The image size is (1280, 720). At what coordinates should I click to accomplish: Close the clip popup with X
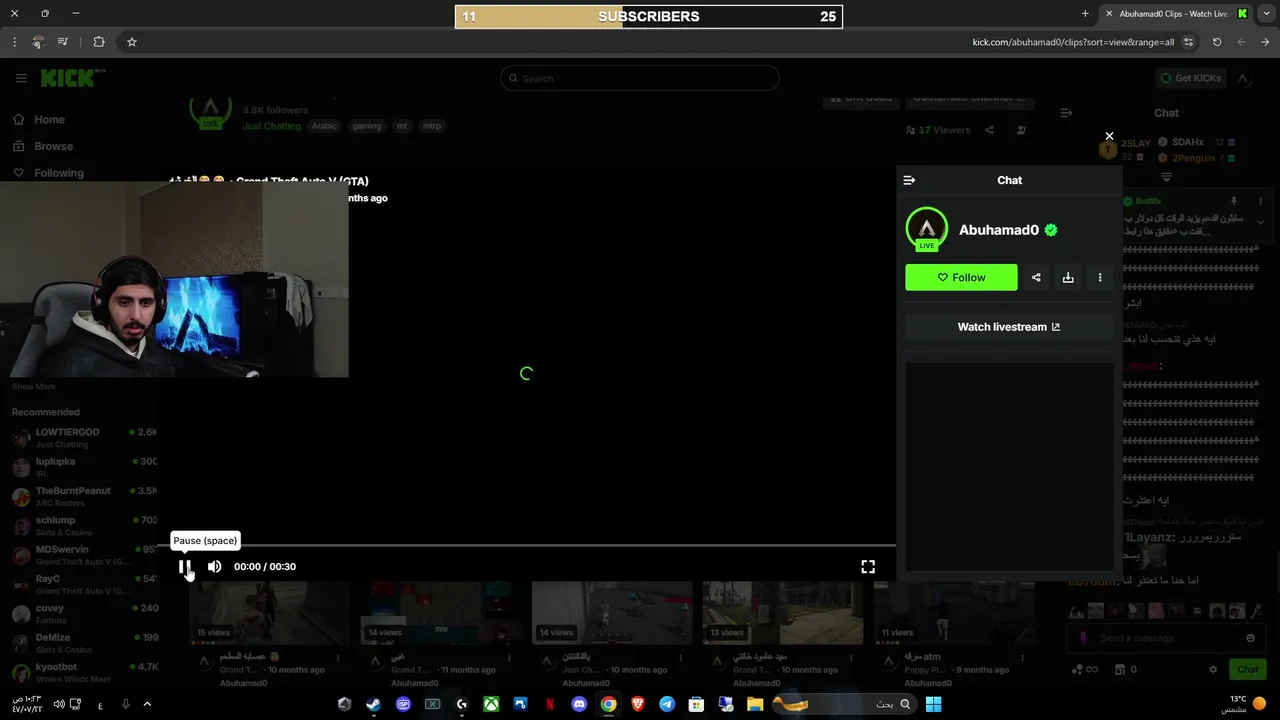pos(1109,136)
